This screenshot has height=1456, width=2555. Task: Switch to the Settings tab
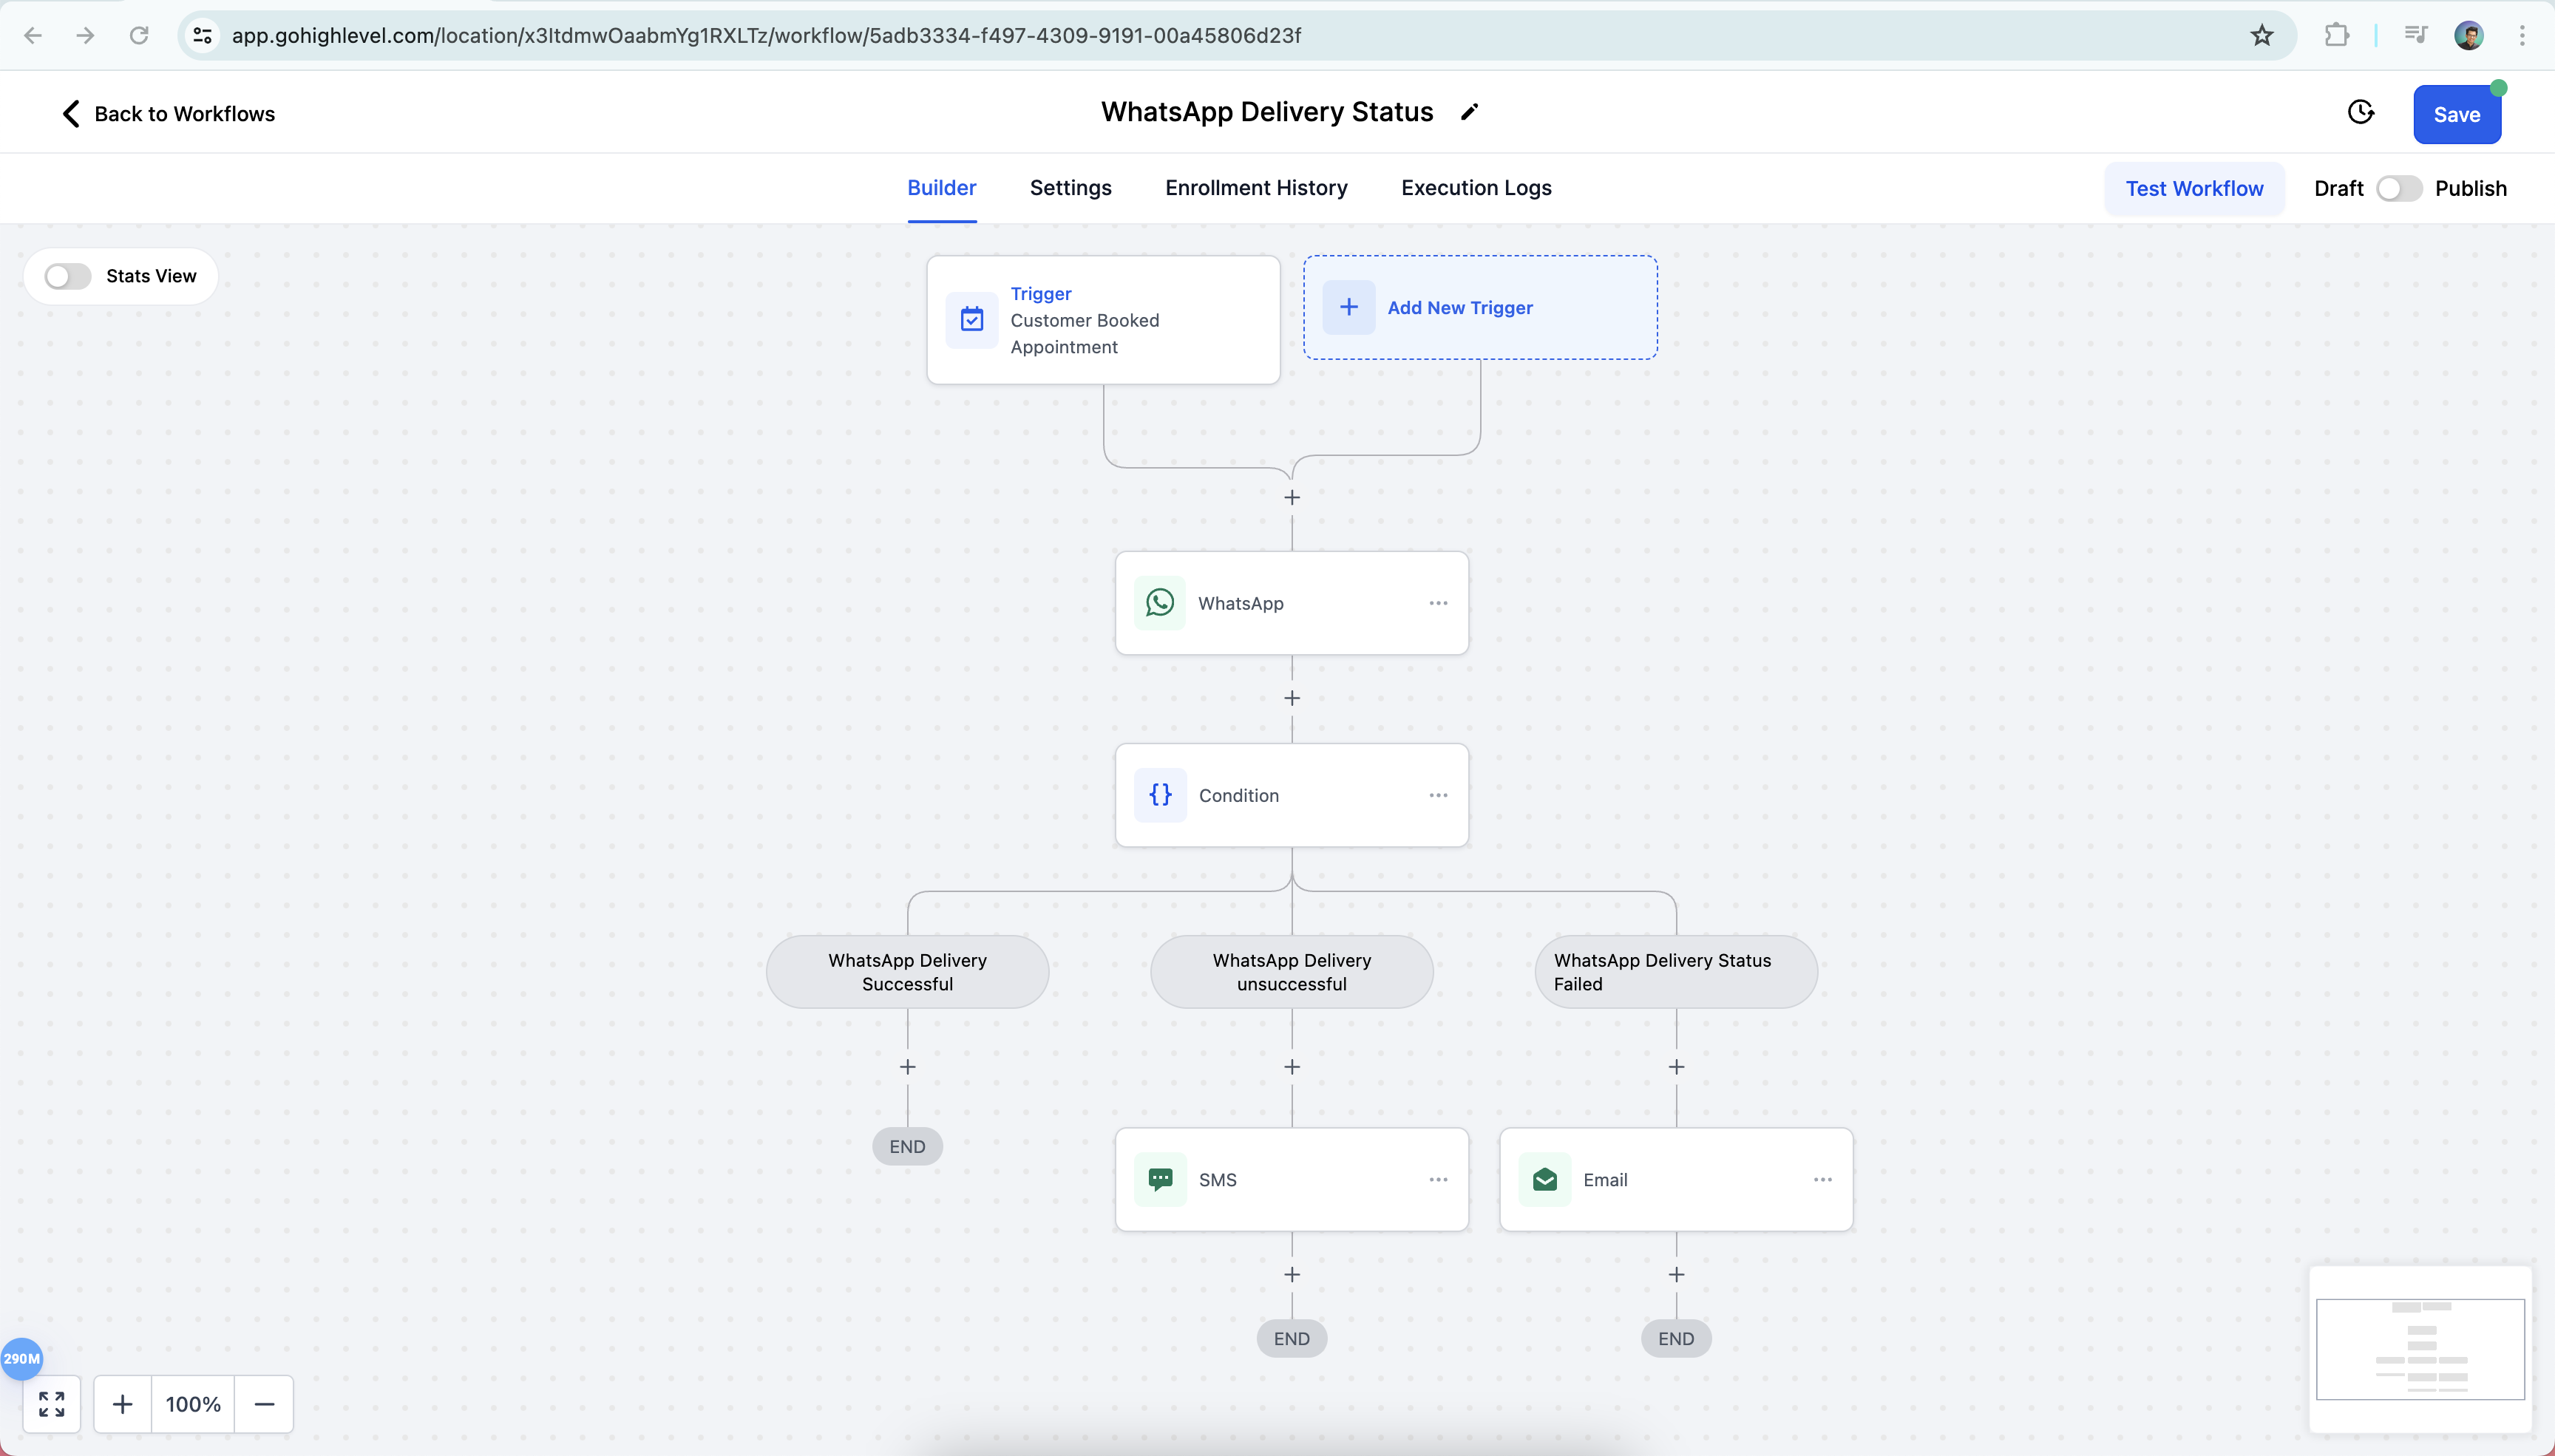coord(1070,188)
